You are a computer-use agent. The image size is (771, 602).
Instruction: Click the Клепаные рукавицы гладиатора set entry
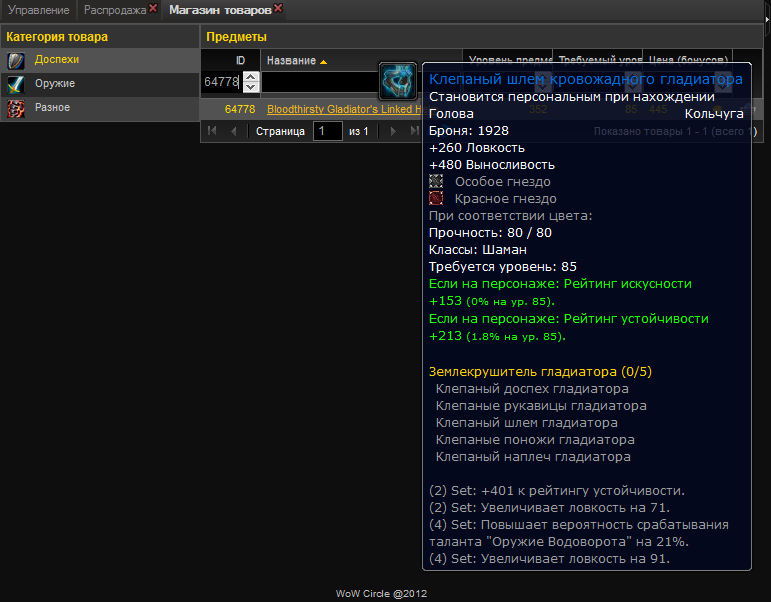coord(541,406)
